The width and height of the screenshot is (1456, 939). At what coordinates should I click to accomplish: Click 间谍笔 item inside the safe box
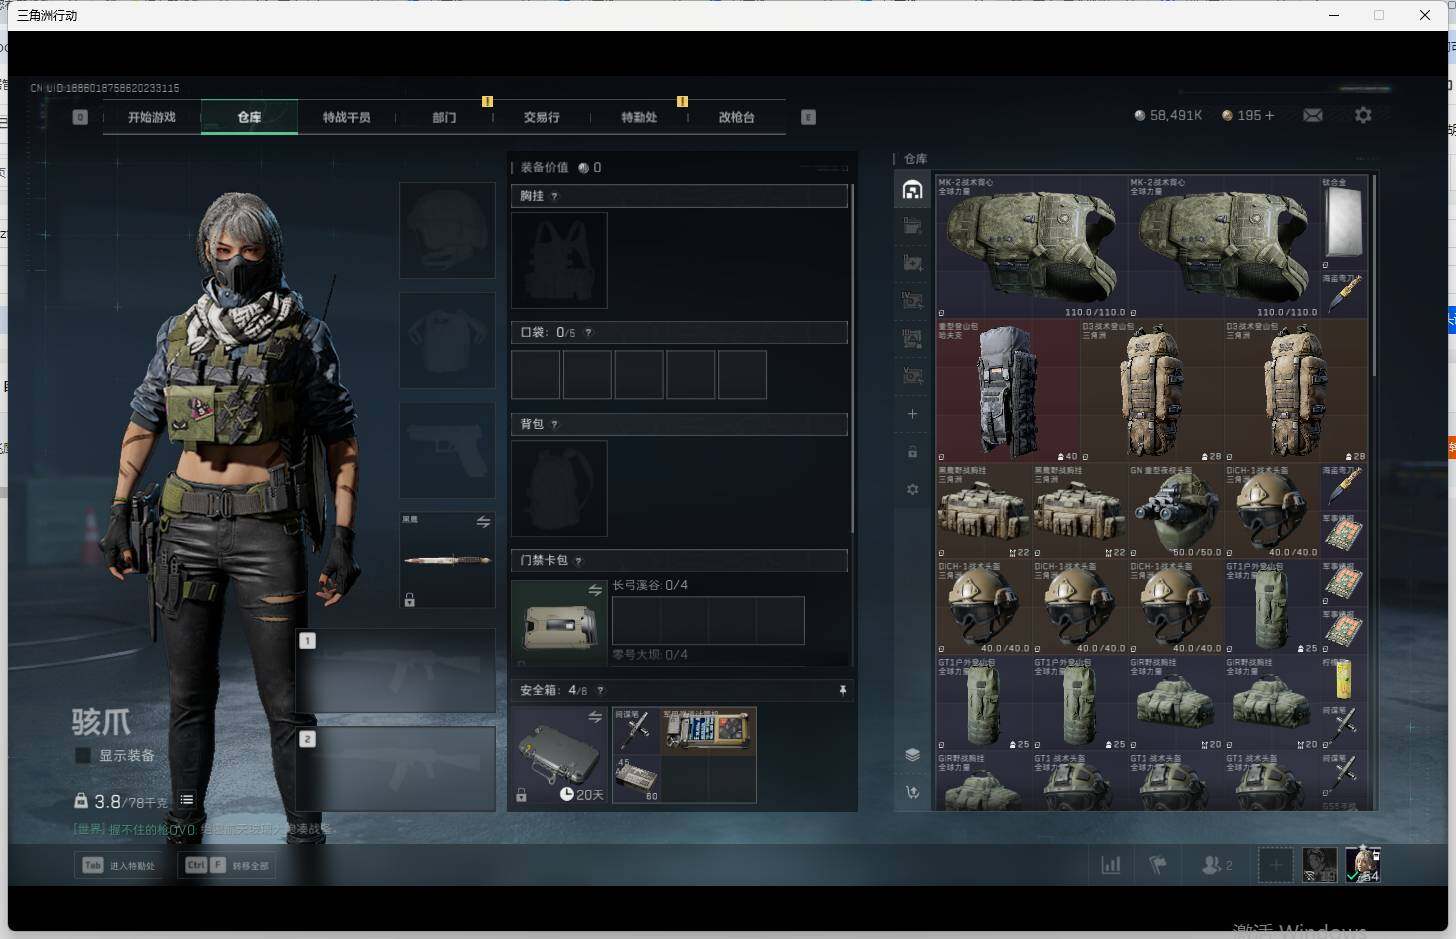tap(635, 730)
